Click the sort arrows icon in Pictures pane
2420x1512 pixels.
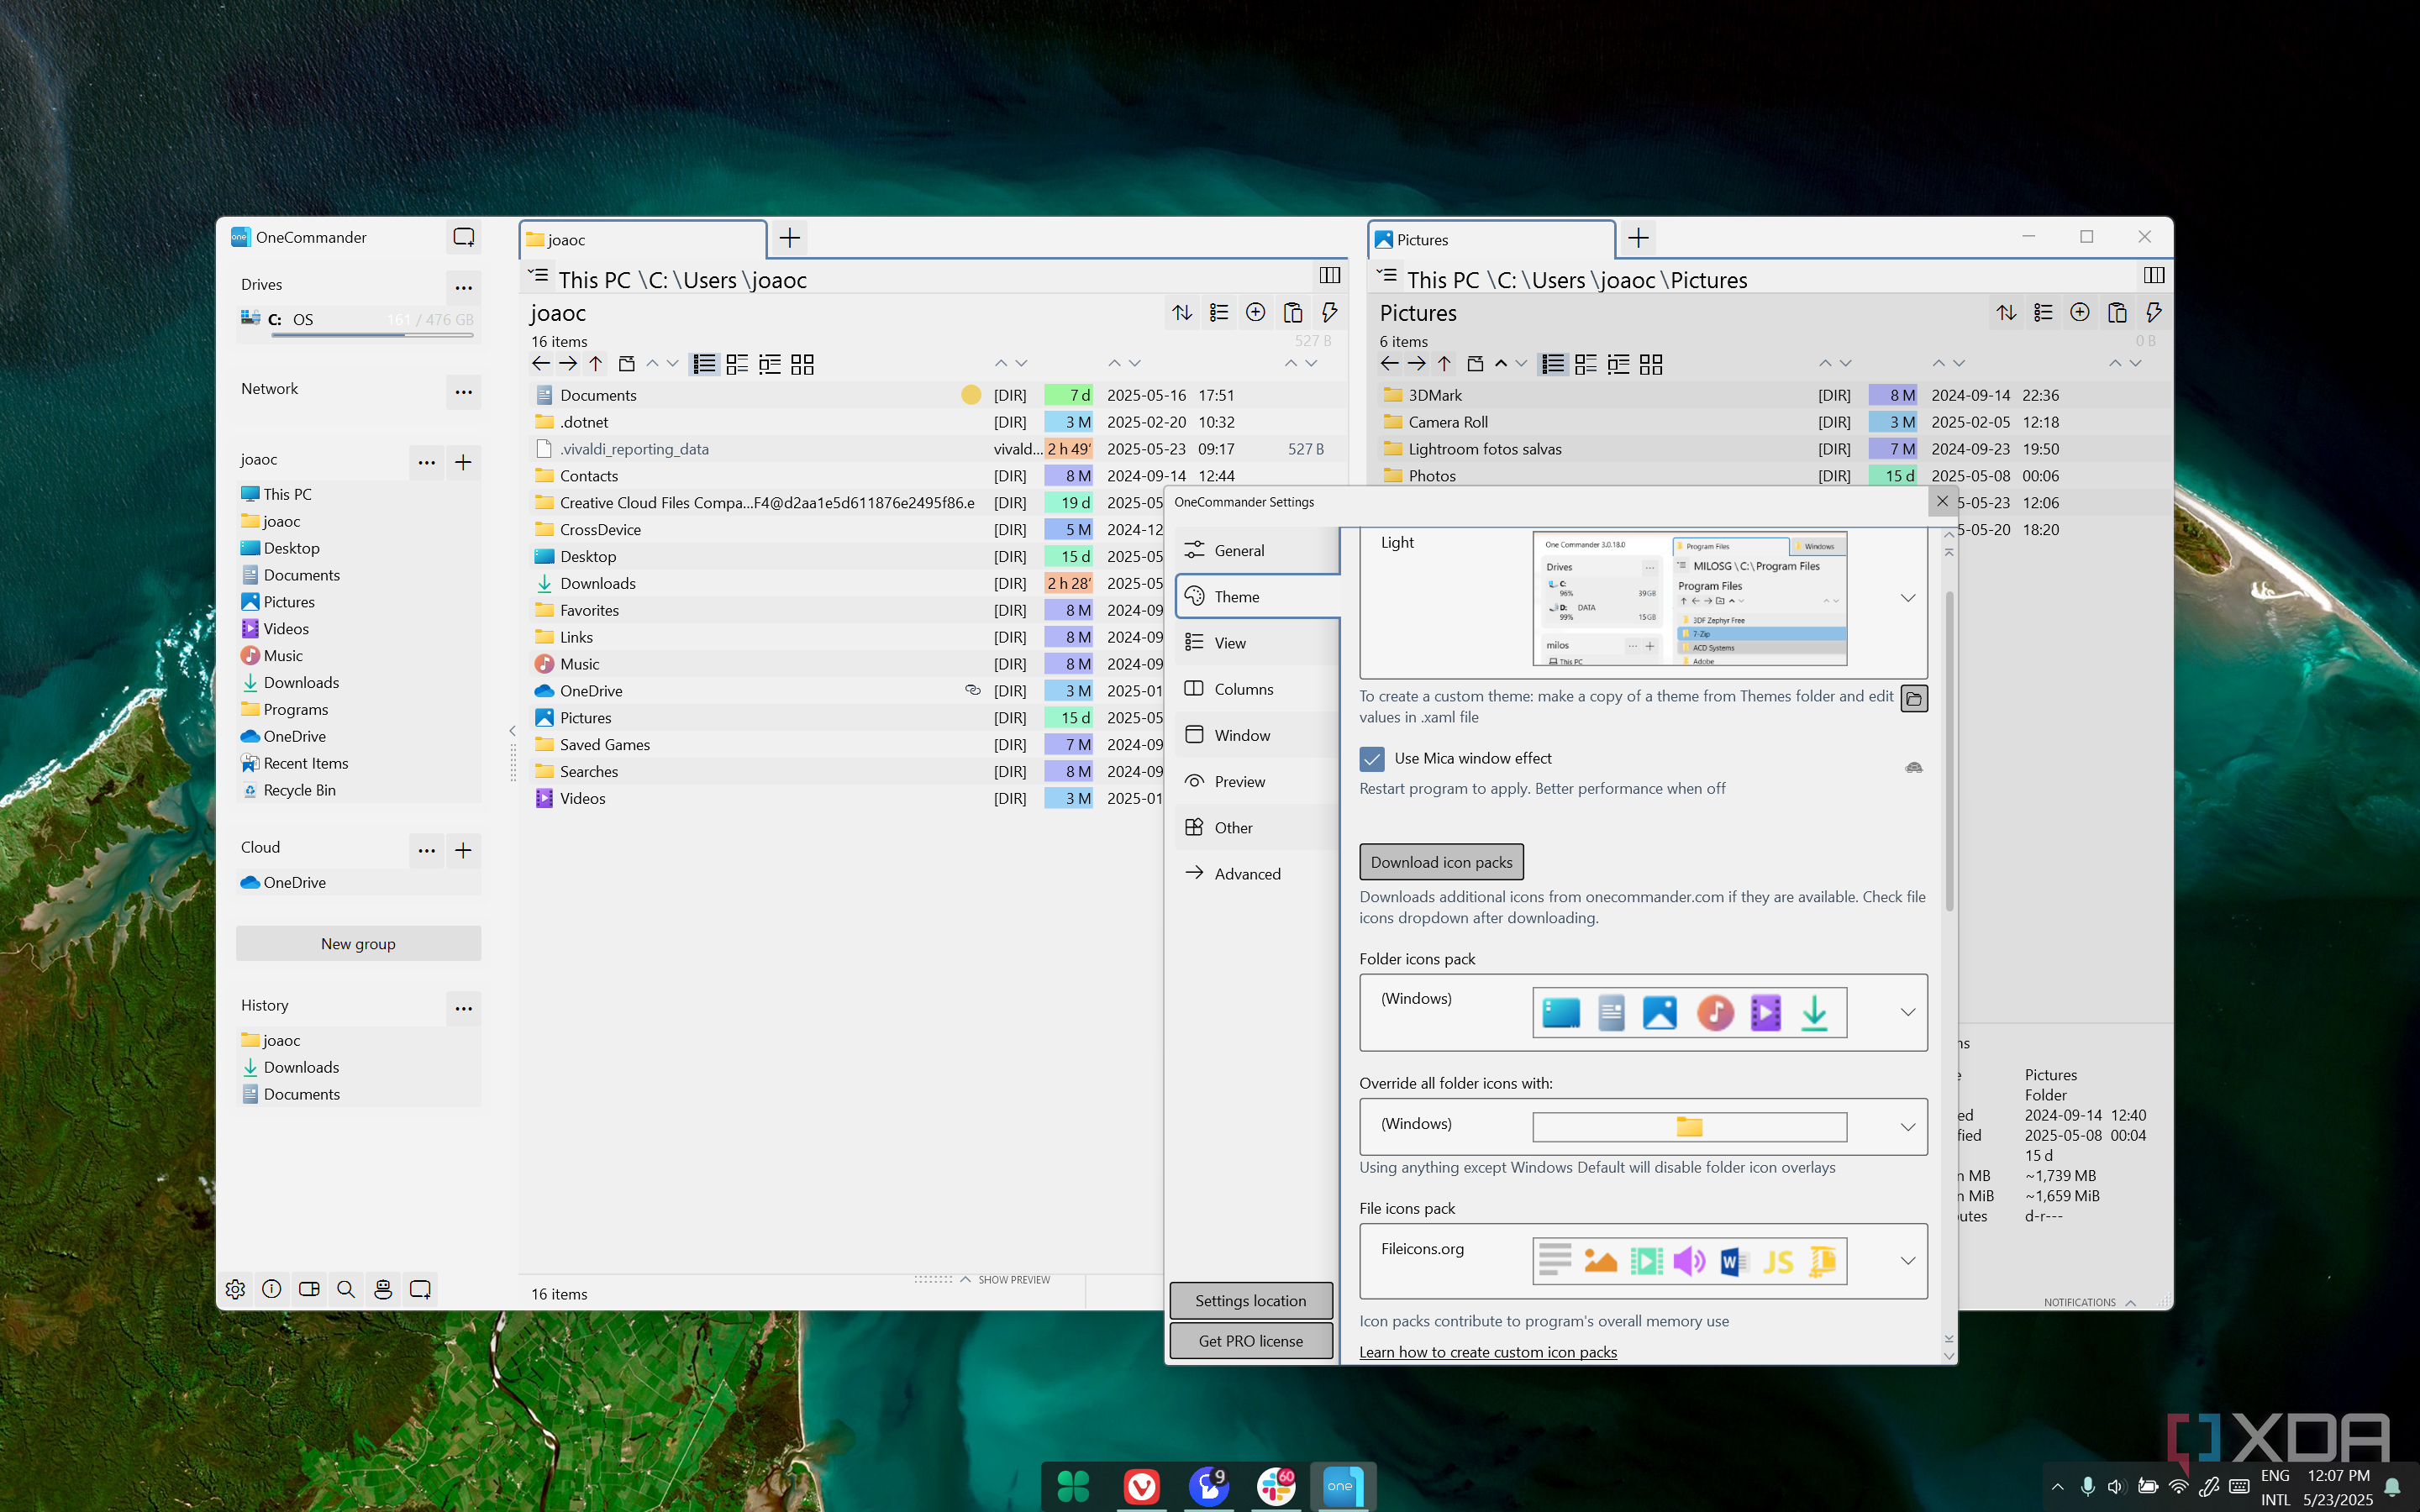2006,312
